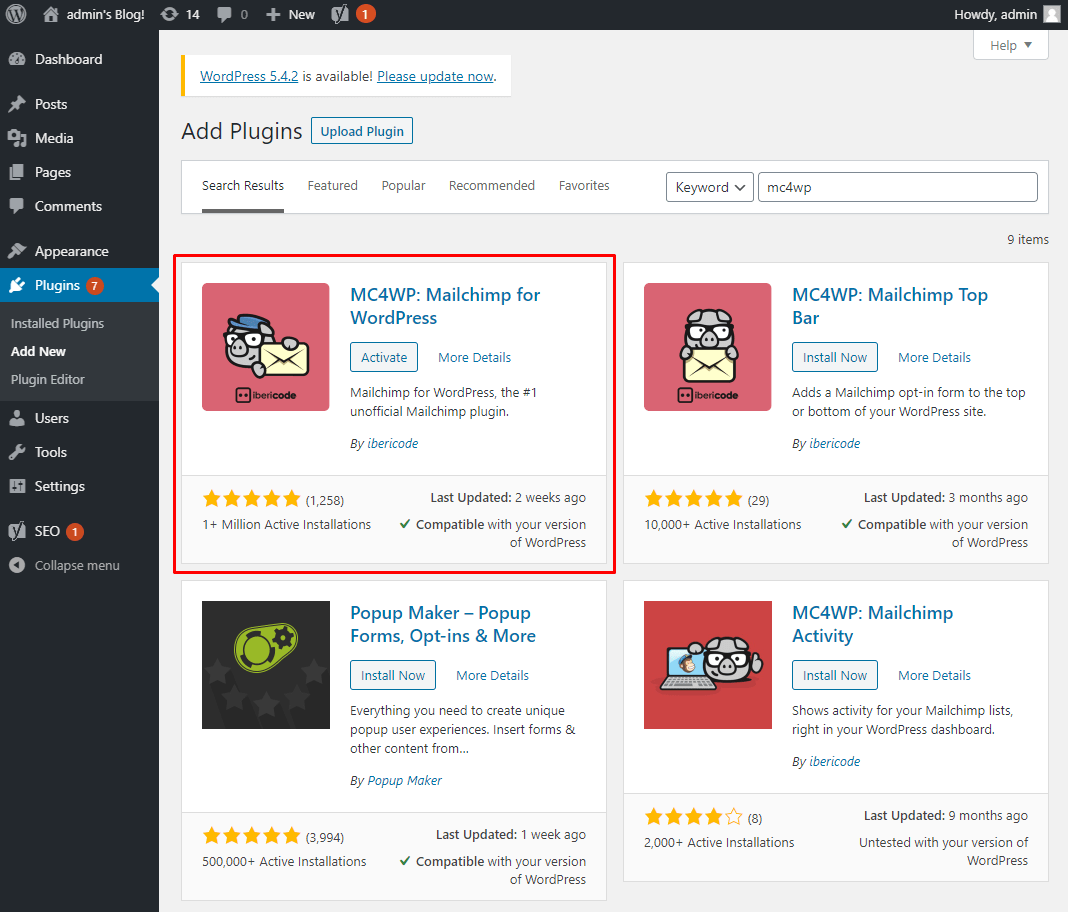The image size is (1068, 912).
Task: Open More Details for Popup Maker
Action: [x=492, y=676]
